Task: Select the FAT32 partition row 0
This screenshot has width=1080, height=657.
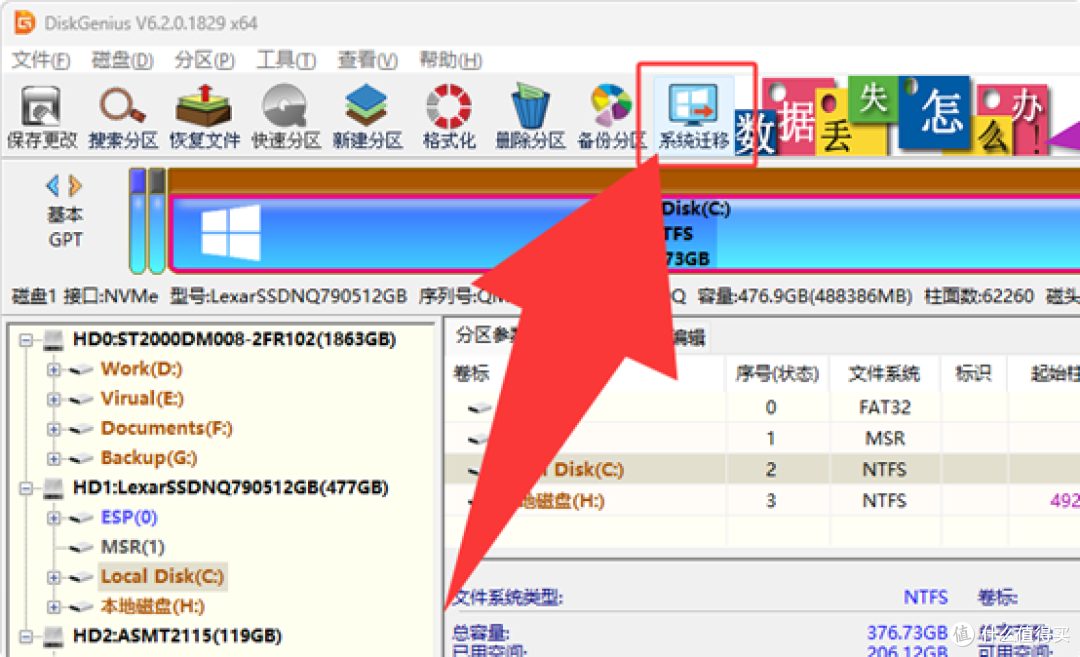Action: [762, 408]
